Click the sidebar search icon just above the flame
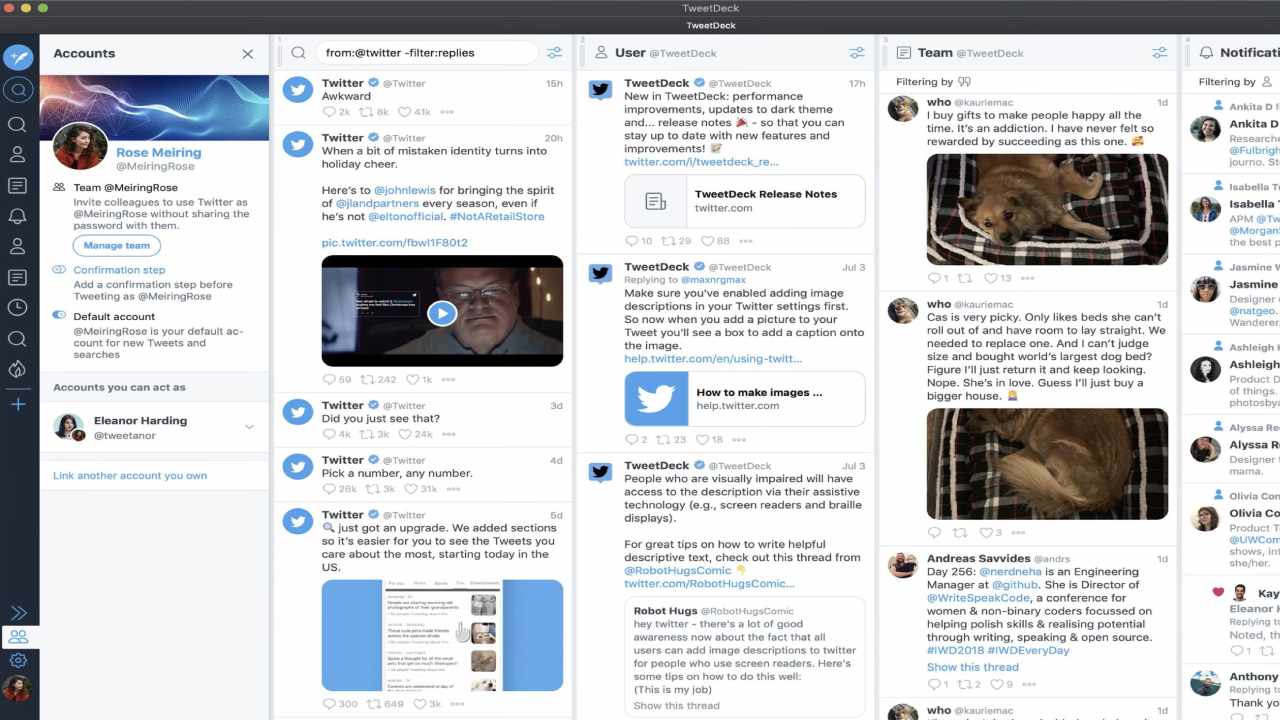1280x720 pixels. pos(17,339)
